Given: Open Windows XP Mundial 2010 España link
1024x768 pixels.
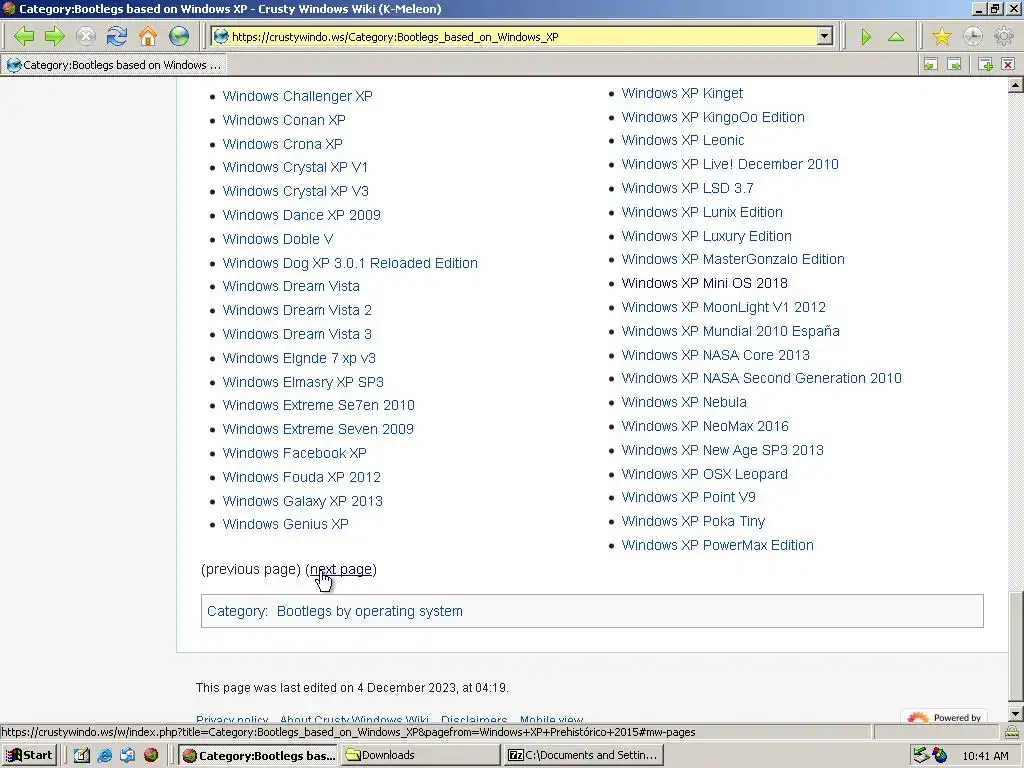Looking at the screenshot, I should click(x=731, y=331).
